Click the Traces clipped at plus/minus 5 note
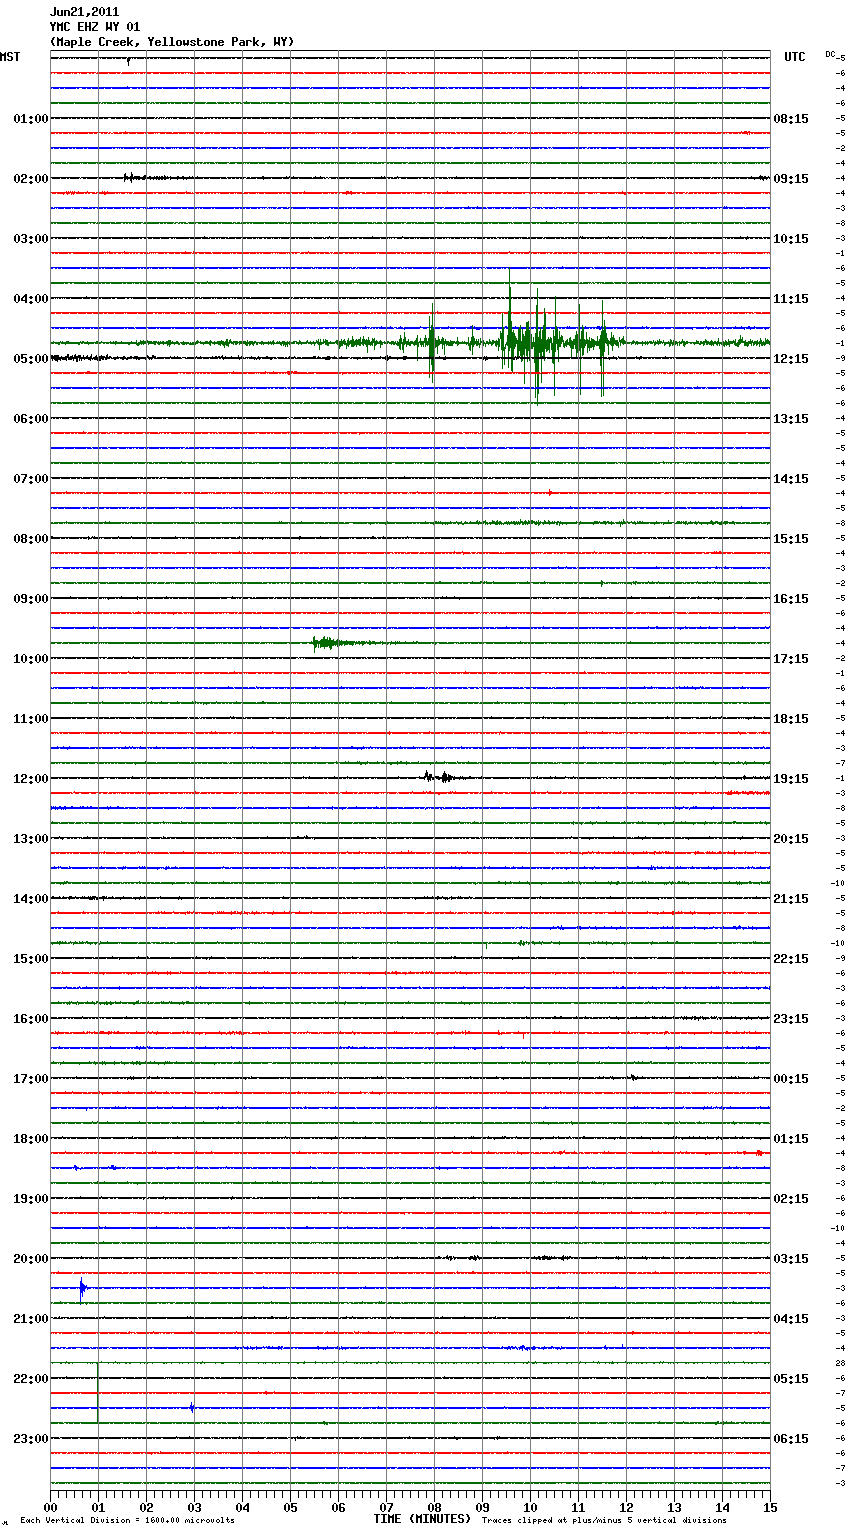This screenshot has width=850, height=1534. (x=604, y=1521)
